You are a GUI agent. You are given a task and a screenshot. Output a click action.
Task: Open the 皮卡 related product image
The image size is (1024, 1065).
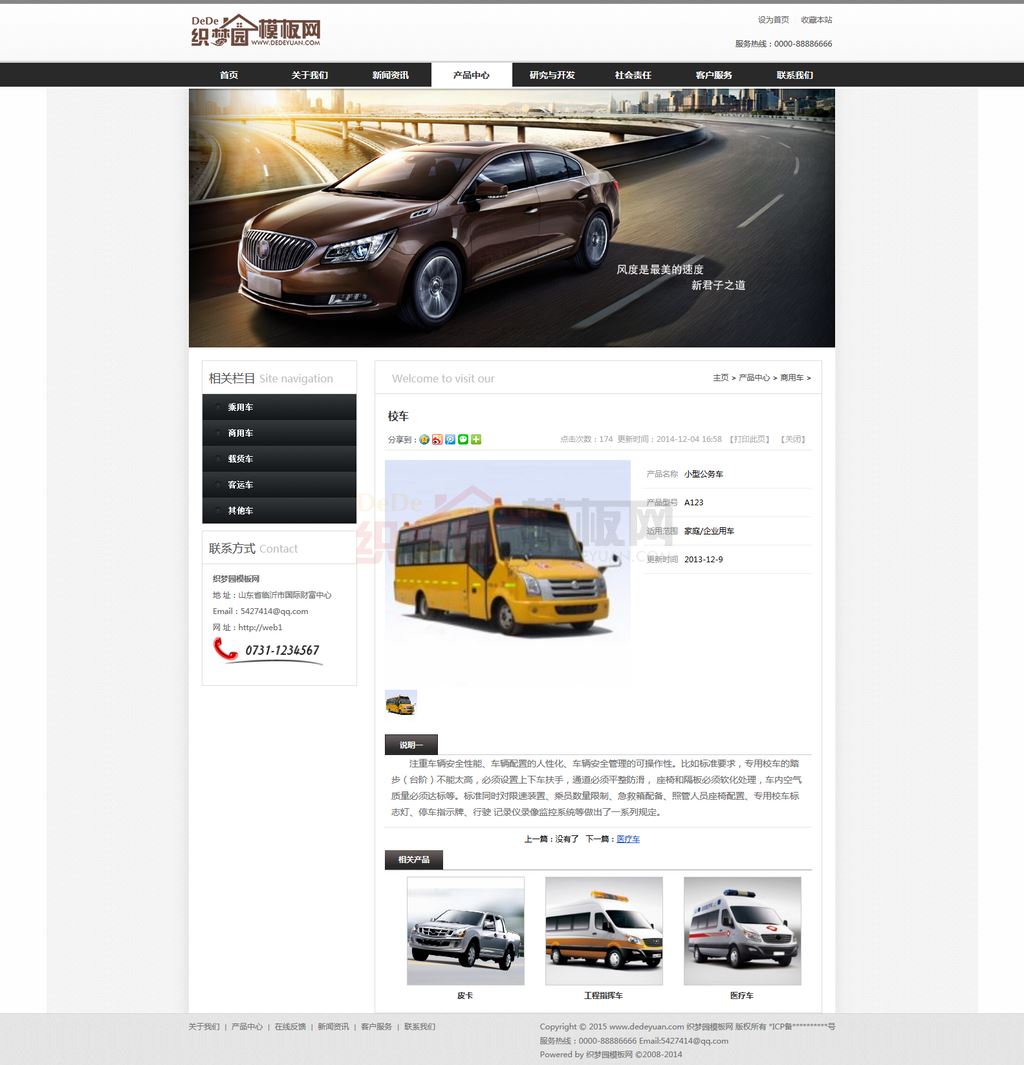pyautogui.click(x=465, y=931)
